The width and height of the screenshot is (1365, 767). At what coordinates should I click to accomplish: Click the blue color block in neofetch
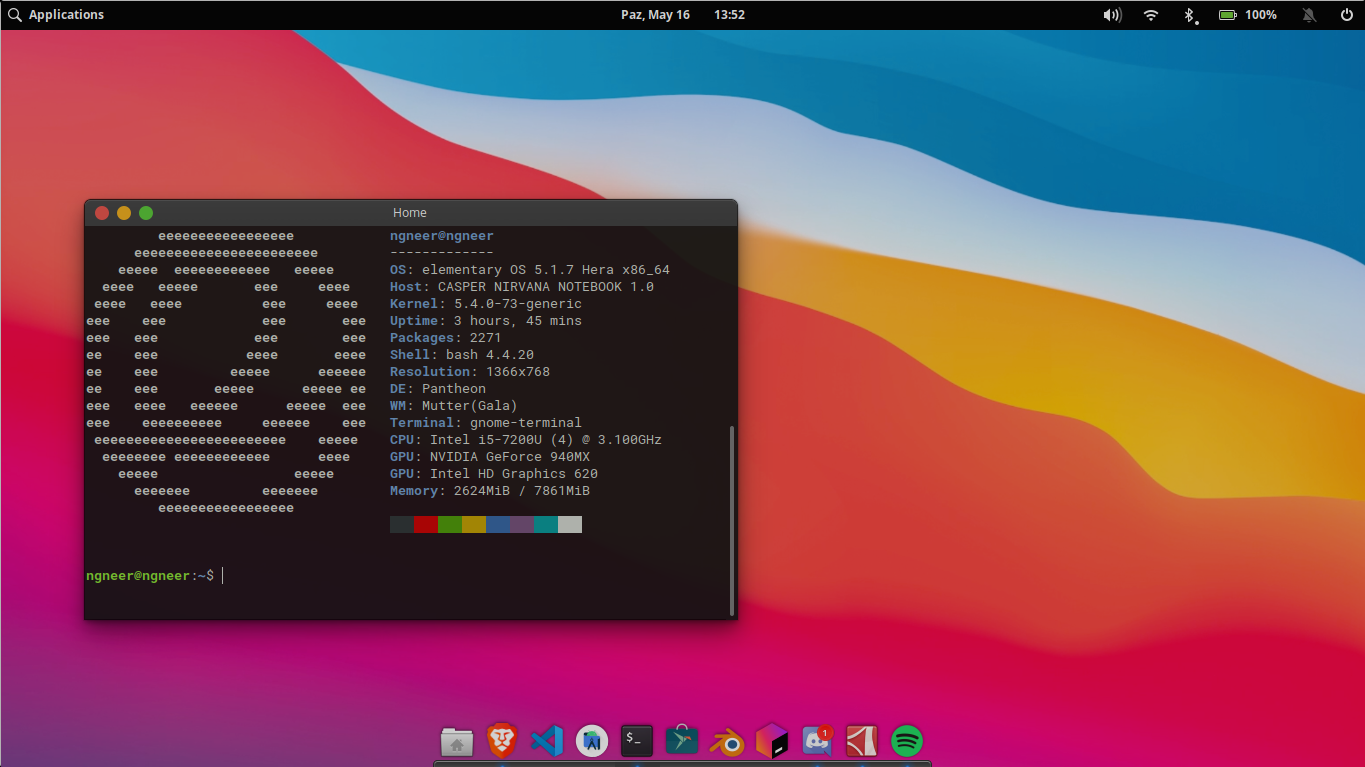[498, 525]
